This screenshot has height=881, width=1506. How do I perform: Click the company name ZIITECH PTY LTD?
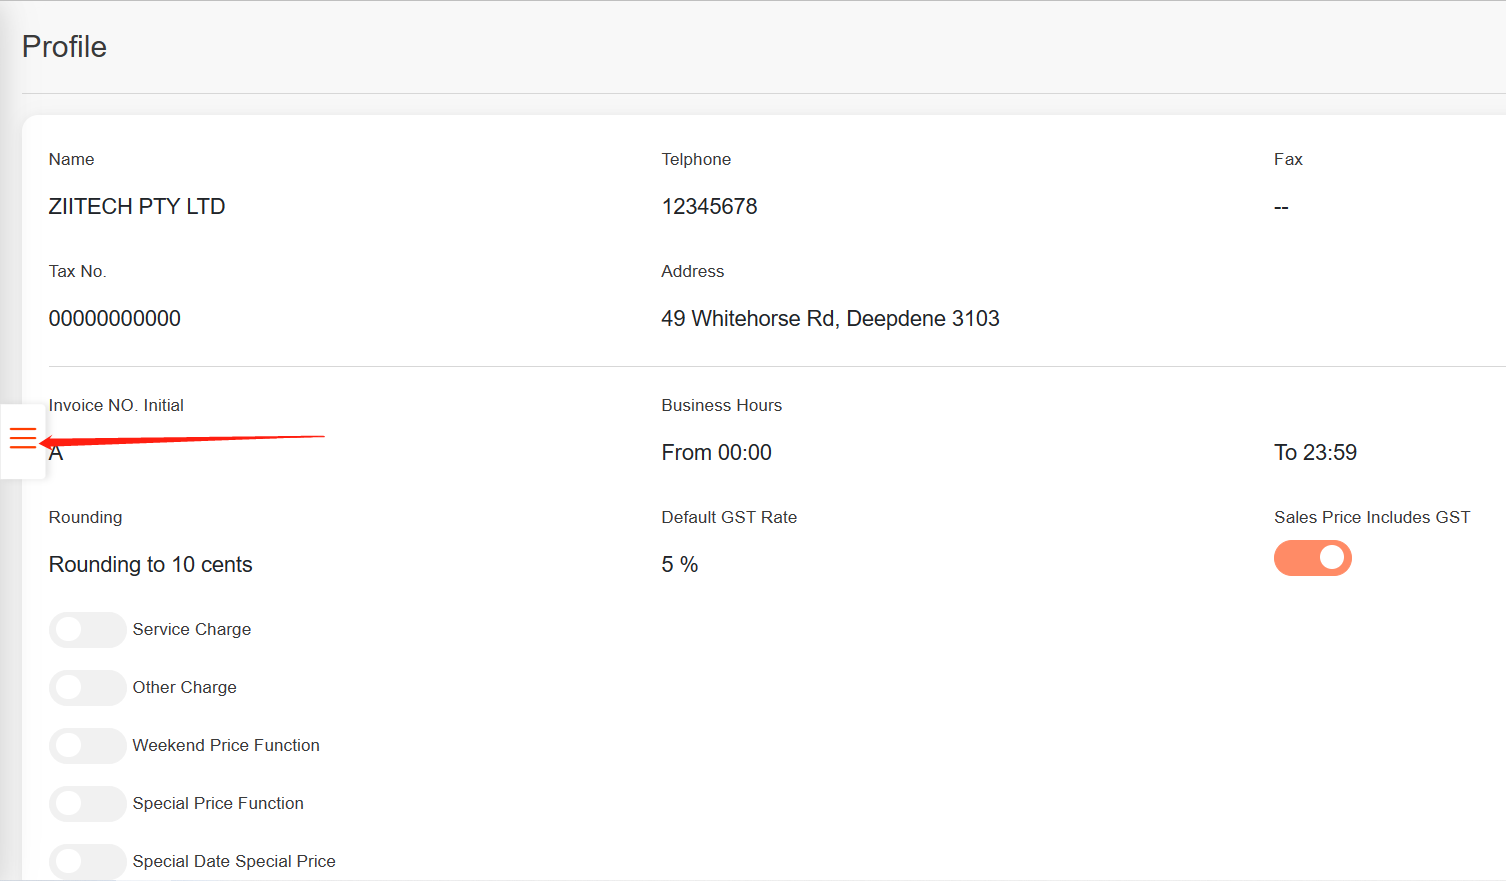pyautogui.click(x=137, y=207)
